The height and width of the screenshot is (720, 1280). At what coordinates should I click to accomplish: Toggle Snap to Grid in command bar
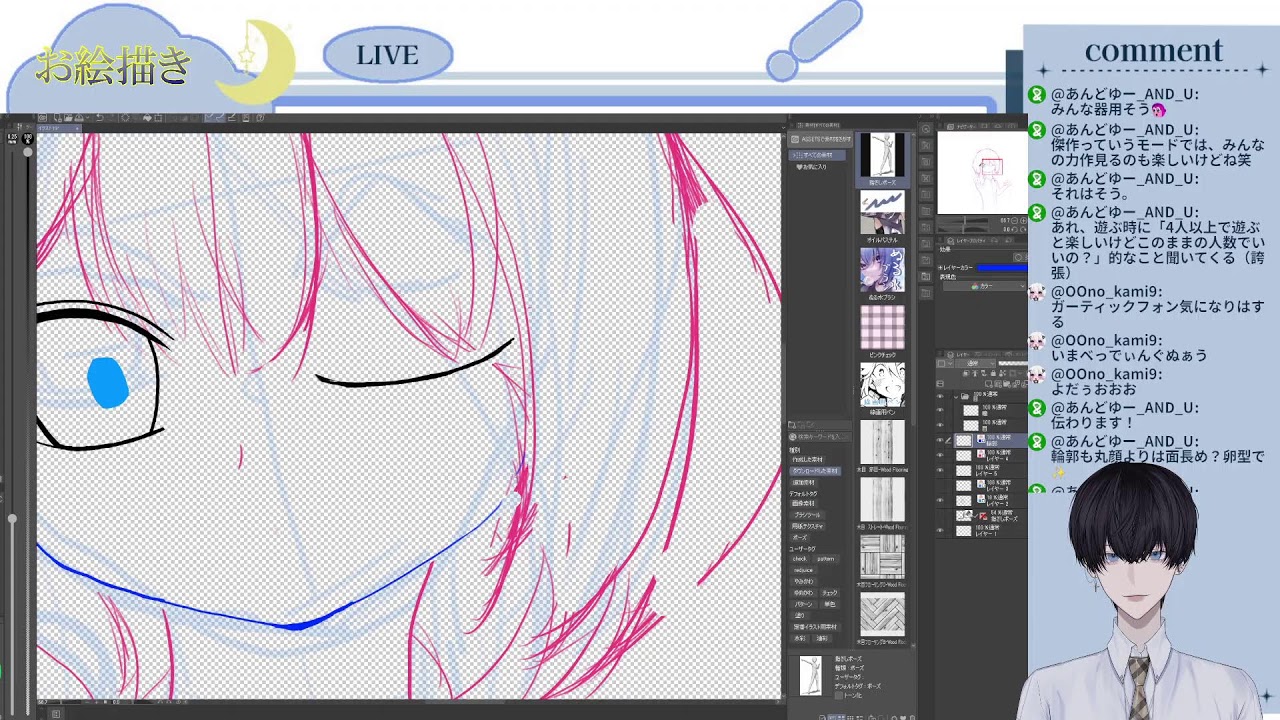(x=232, y=117)
